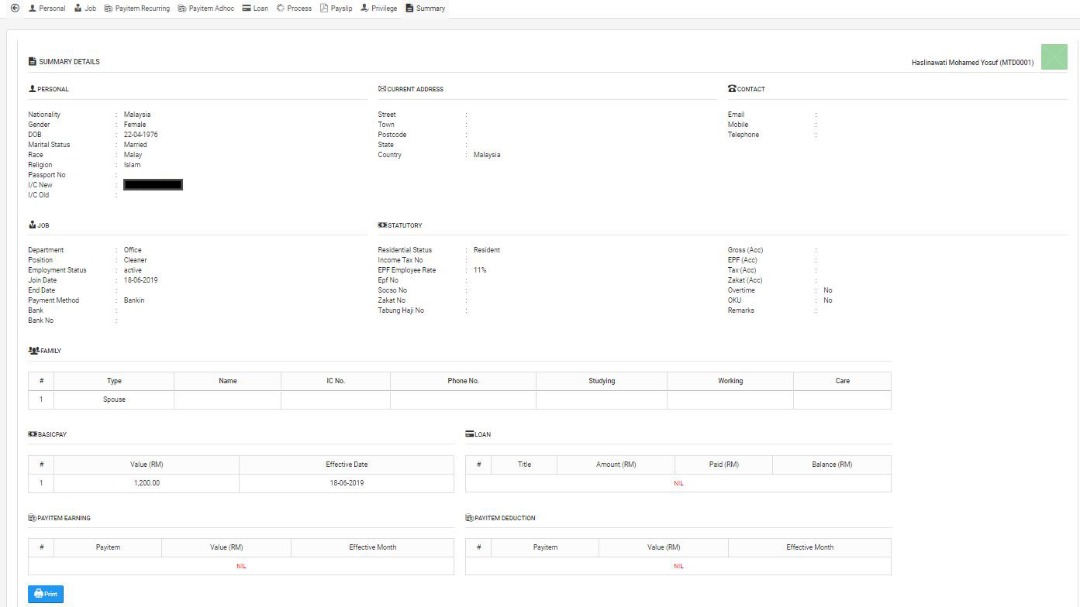Open the Personal tab
The image size is (1080, 607).
click(x=47, y=8)
